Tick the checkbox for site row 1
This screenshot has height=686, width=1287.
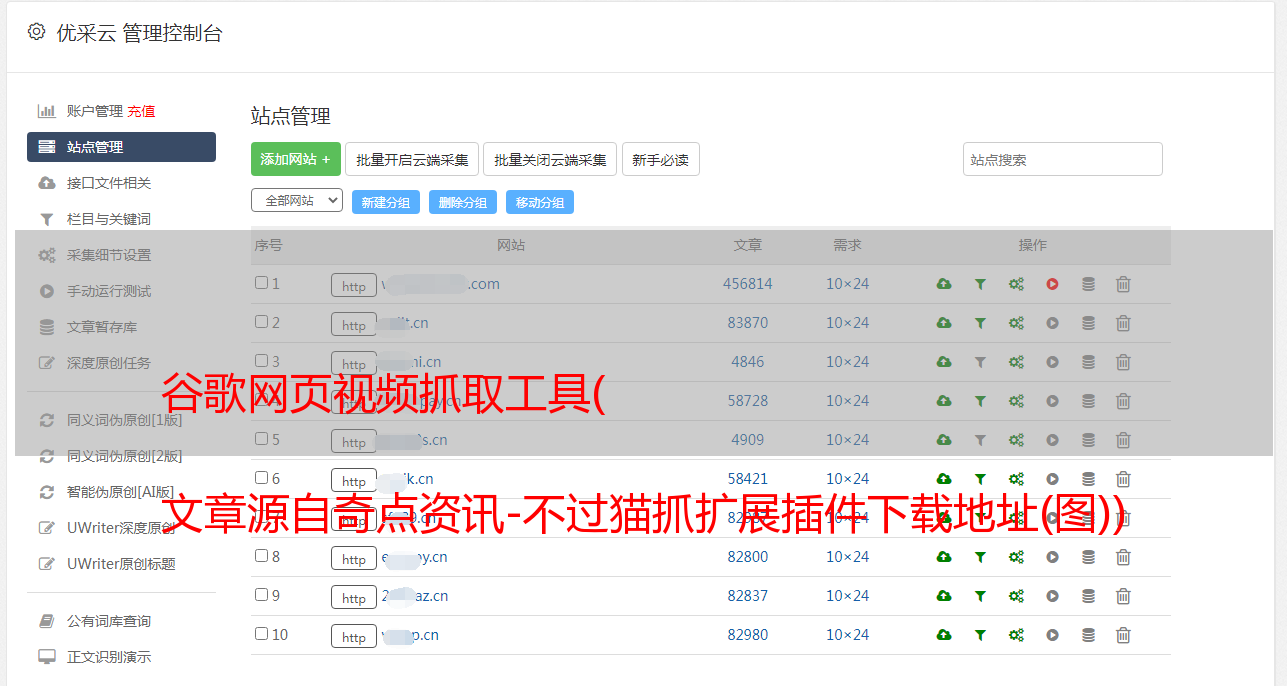point(261,283)
